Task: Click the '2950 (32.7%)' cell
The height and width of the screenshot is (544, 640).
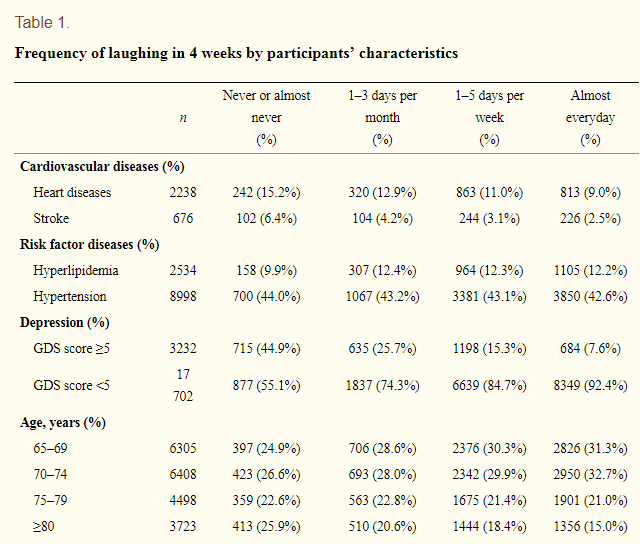Action: pos(590,474)
